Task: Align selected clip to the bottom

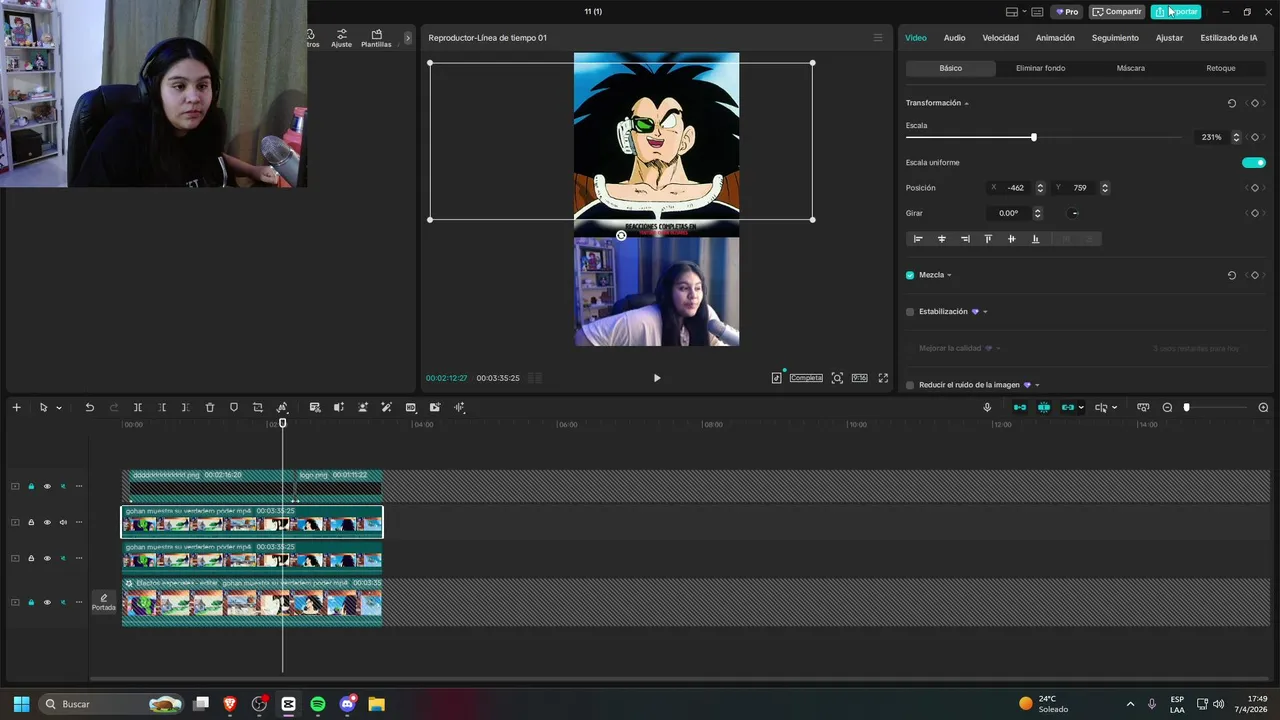Action: pos(1035,239)
